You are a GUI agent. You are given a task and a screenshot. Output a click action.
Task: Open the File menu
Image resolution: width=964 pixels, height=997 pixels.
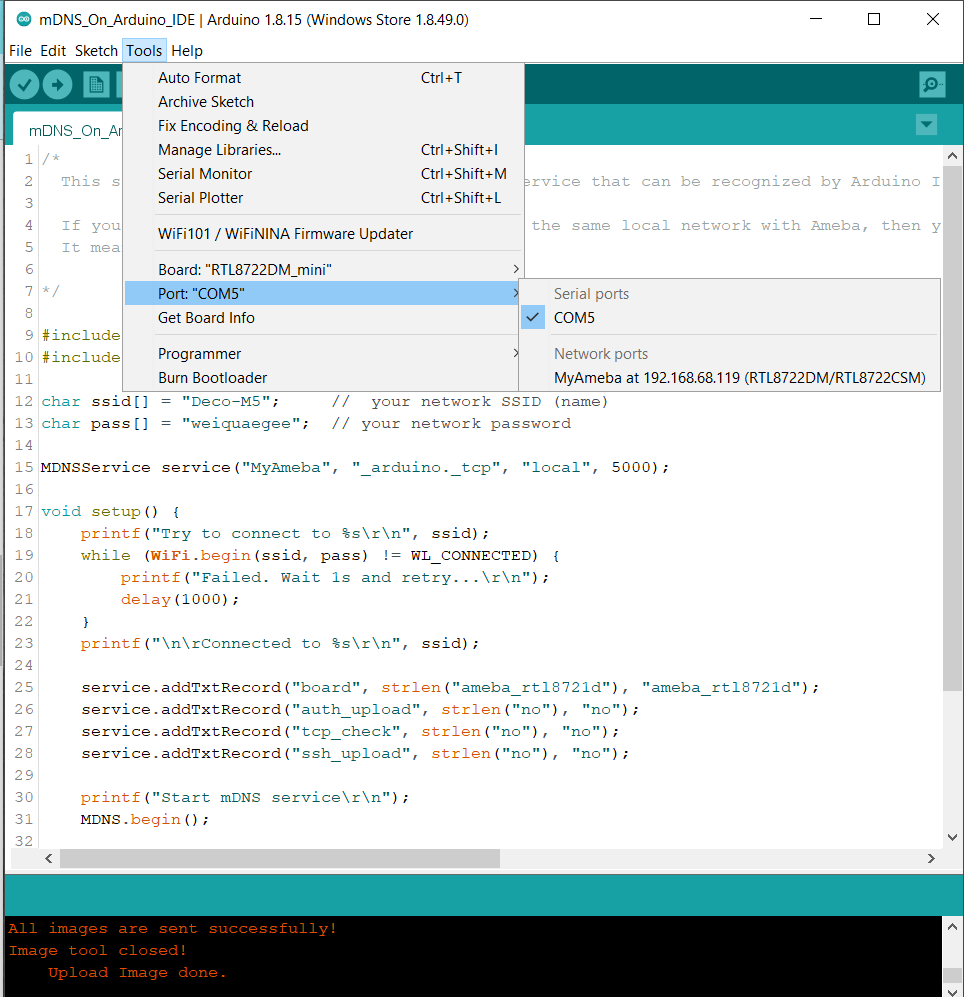pos(20,51)
